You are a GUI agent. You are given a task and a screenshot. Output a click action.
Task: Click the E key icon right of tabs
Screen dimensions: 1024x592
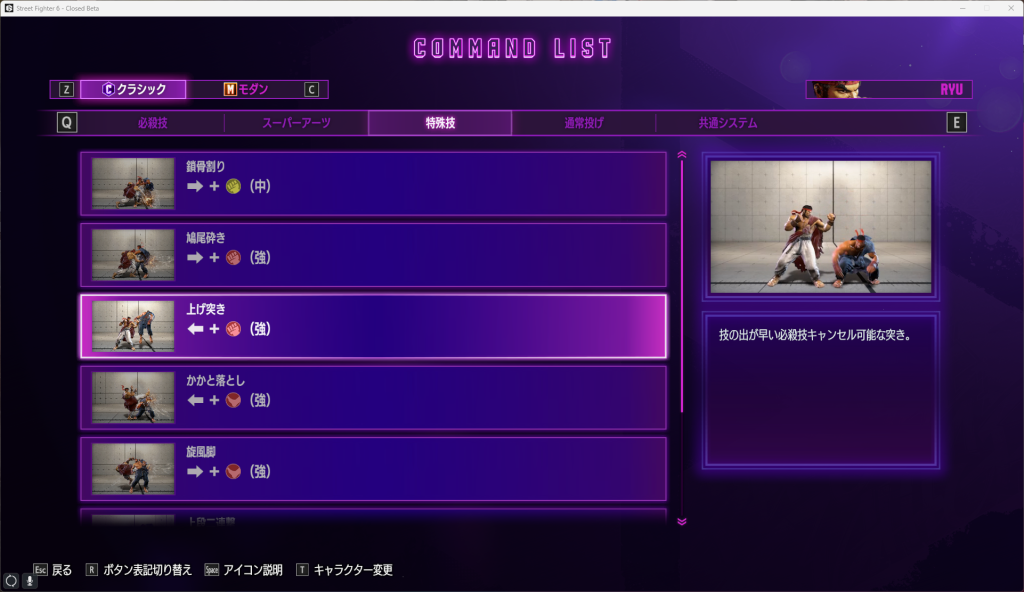pyautogui.click(x=956, y=123)
